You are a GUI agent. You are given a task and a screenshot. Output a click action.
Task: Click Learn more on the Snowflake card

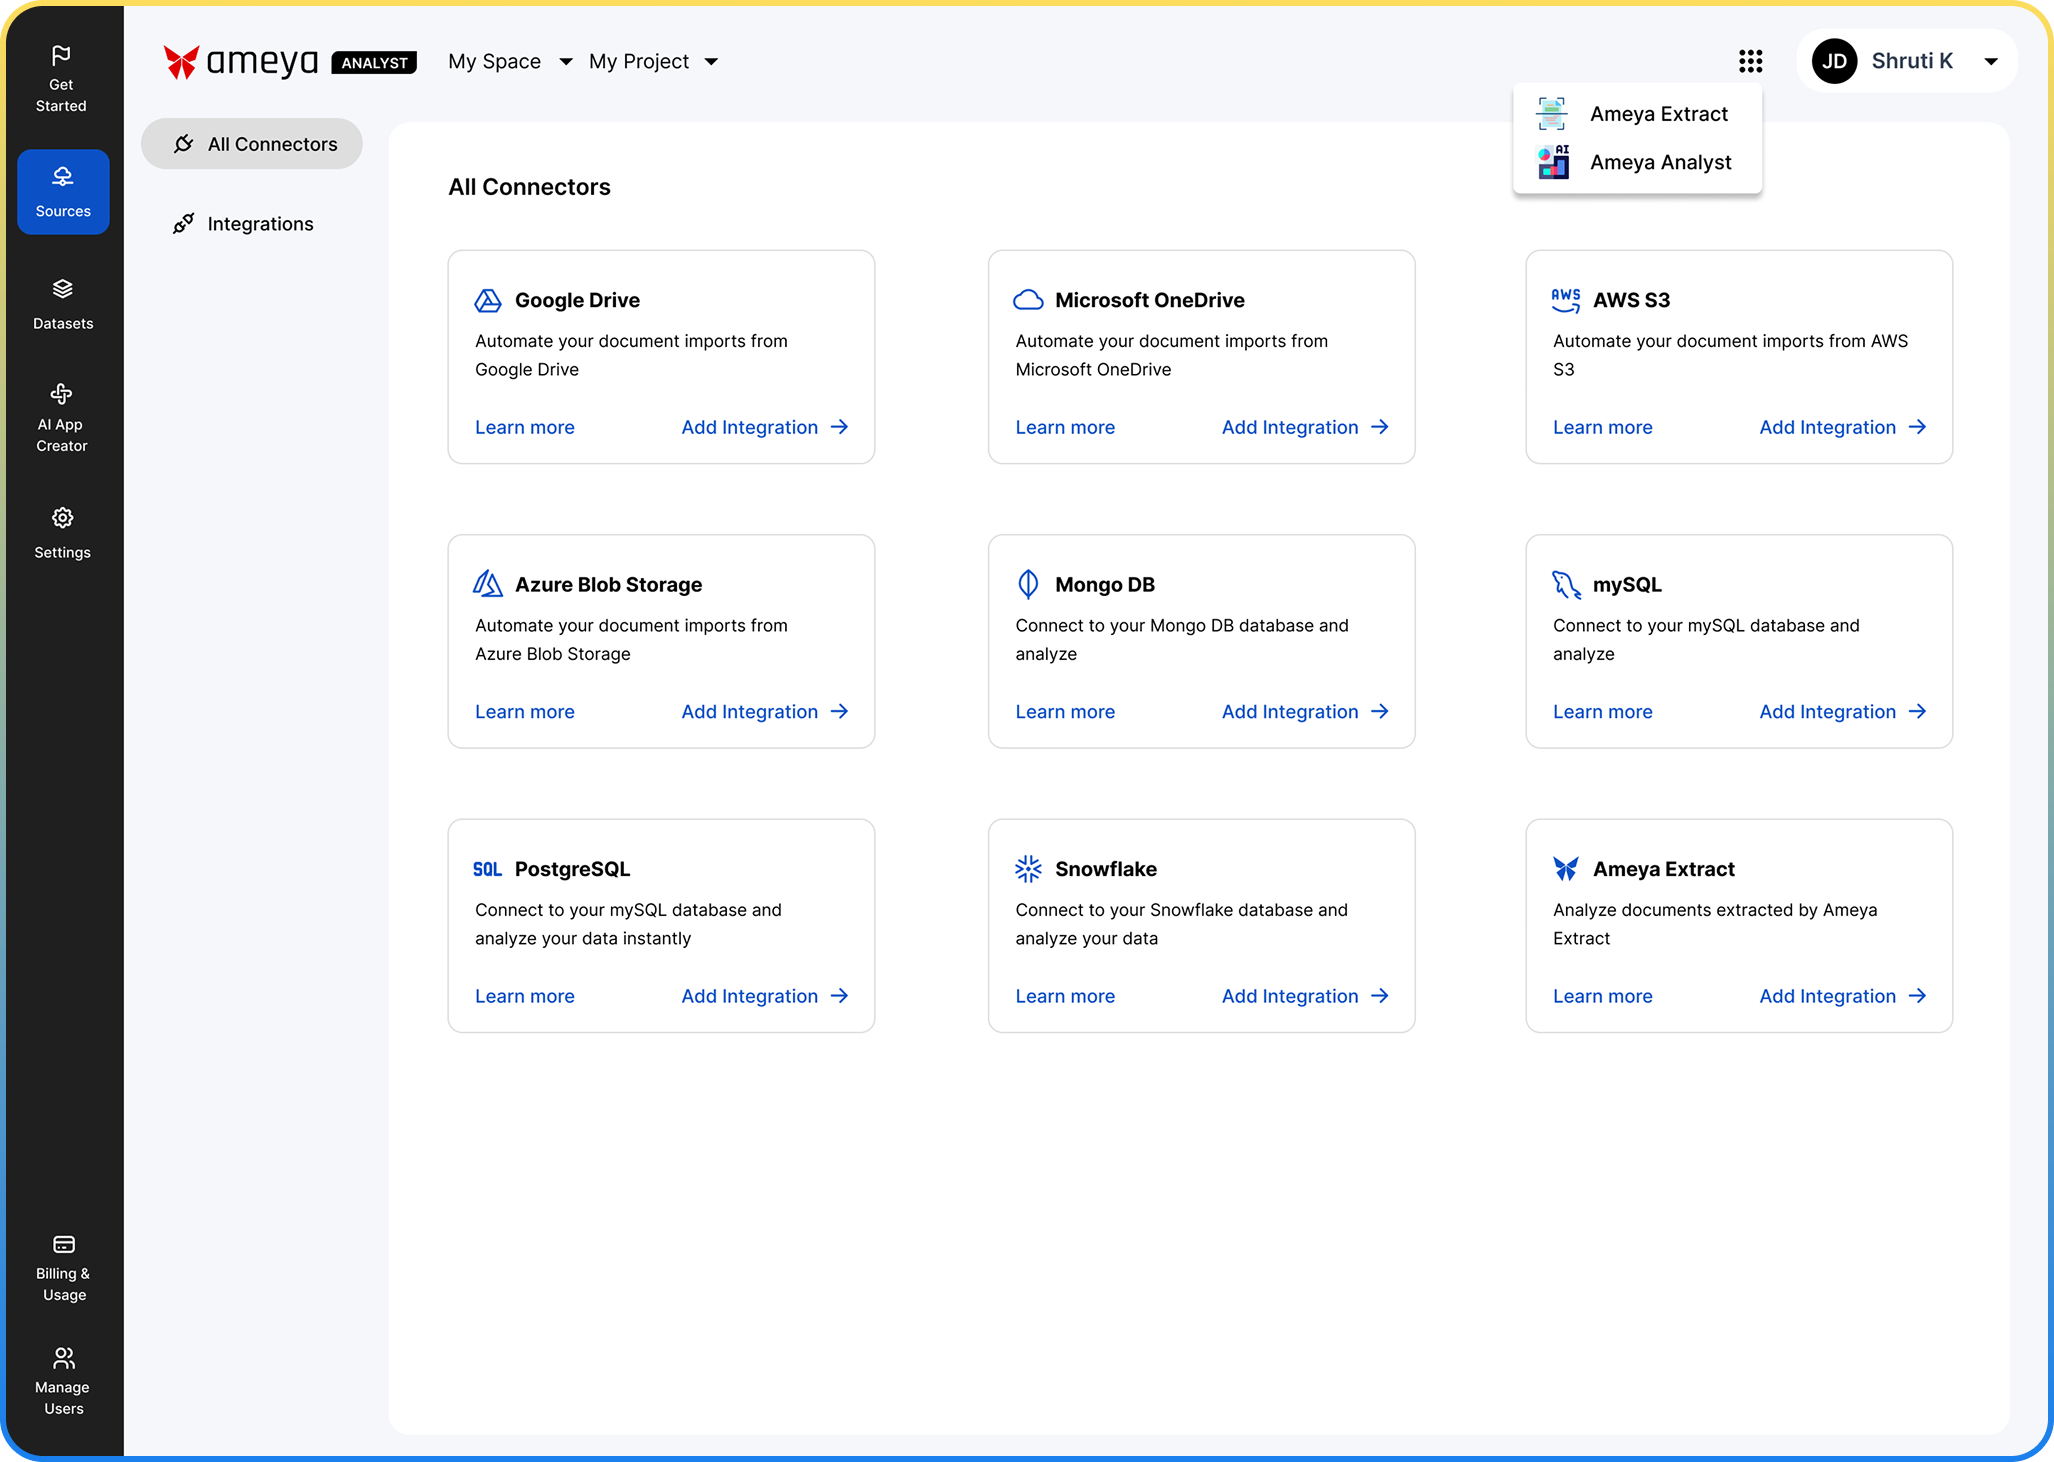(1065, 996)
